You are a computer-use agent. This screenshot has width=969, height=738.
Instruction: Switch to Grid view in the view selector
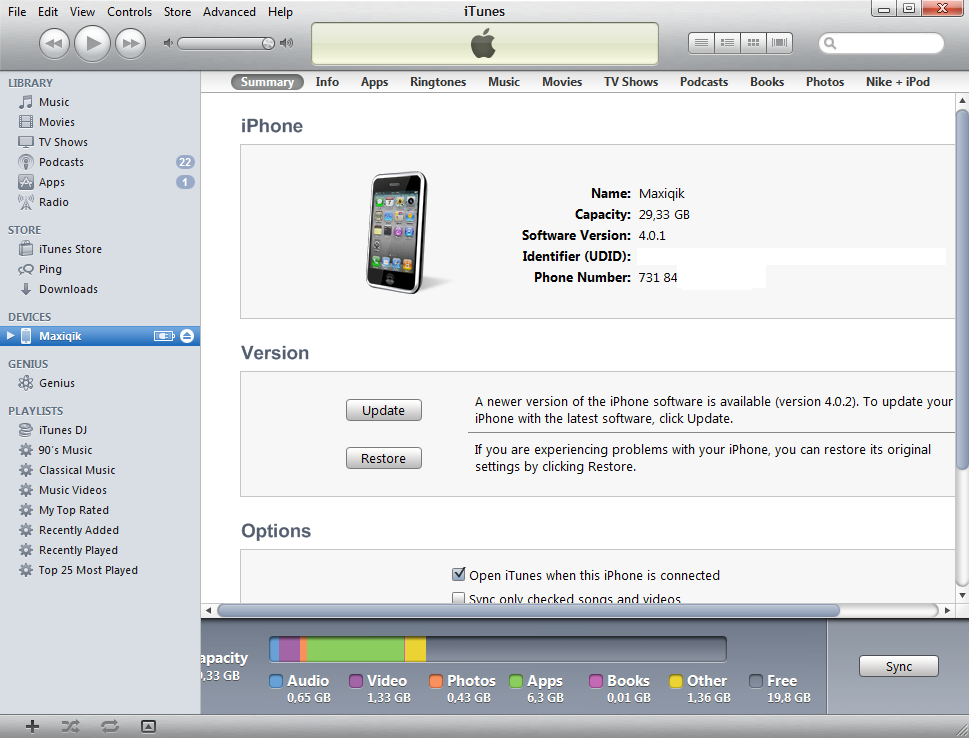point(753,42)
